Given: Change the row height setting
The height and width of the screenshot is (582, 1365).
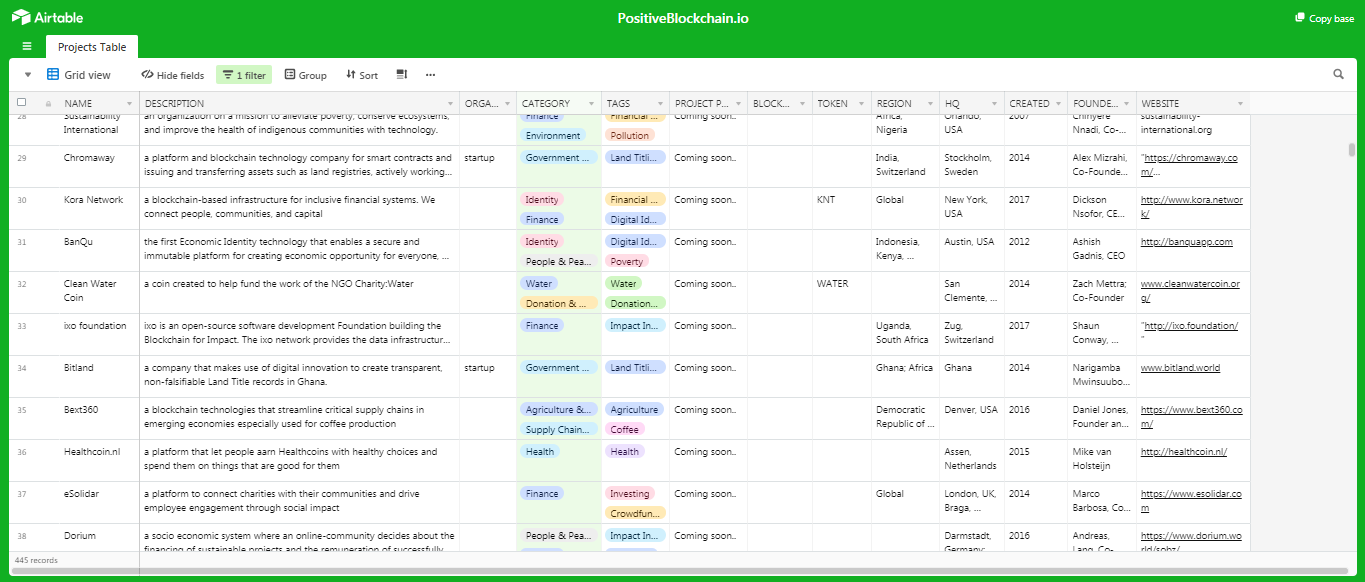Looking at the screenshot, I should [x=402, y=75].
